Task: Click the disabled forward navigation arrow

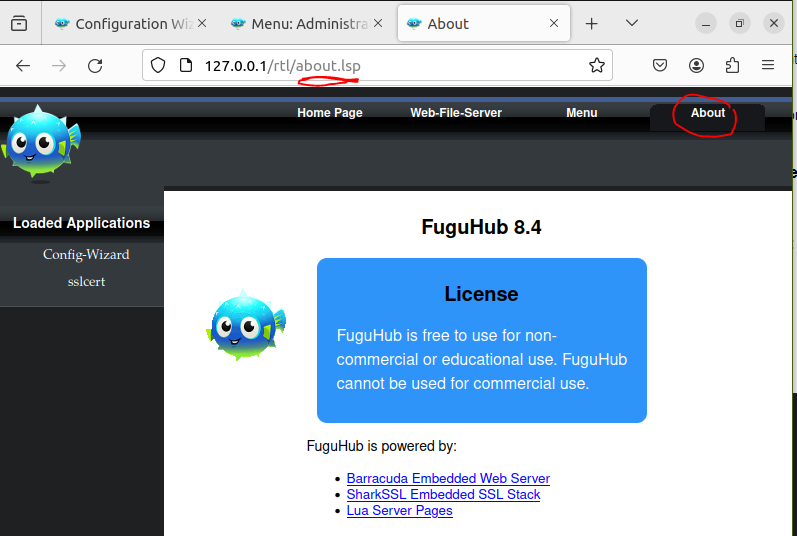Action: pos(59,66)
